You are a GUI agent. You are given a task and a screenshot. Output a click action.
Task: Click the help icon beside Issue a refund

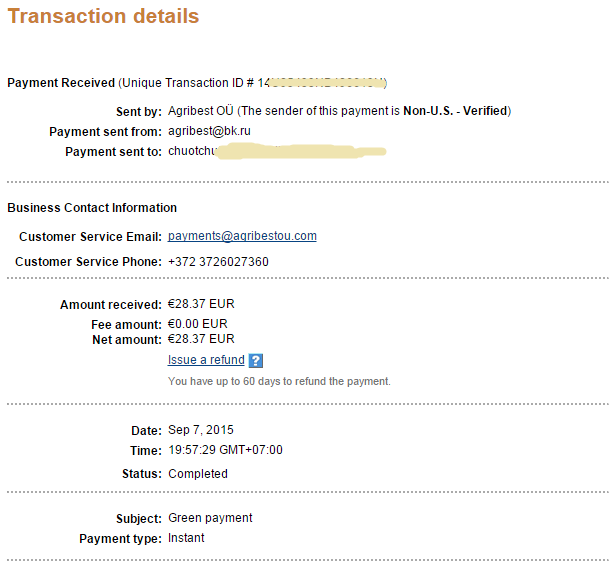(x=256, y=361)
